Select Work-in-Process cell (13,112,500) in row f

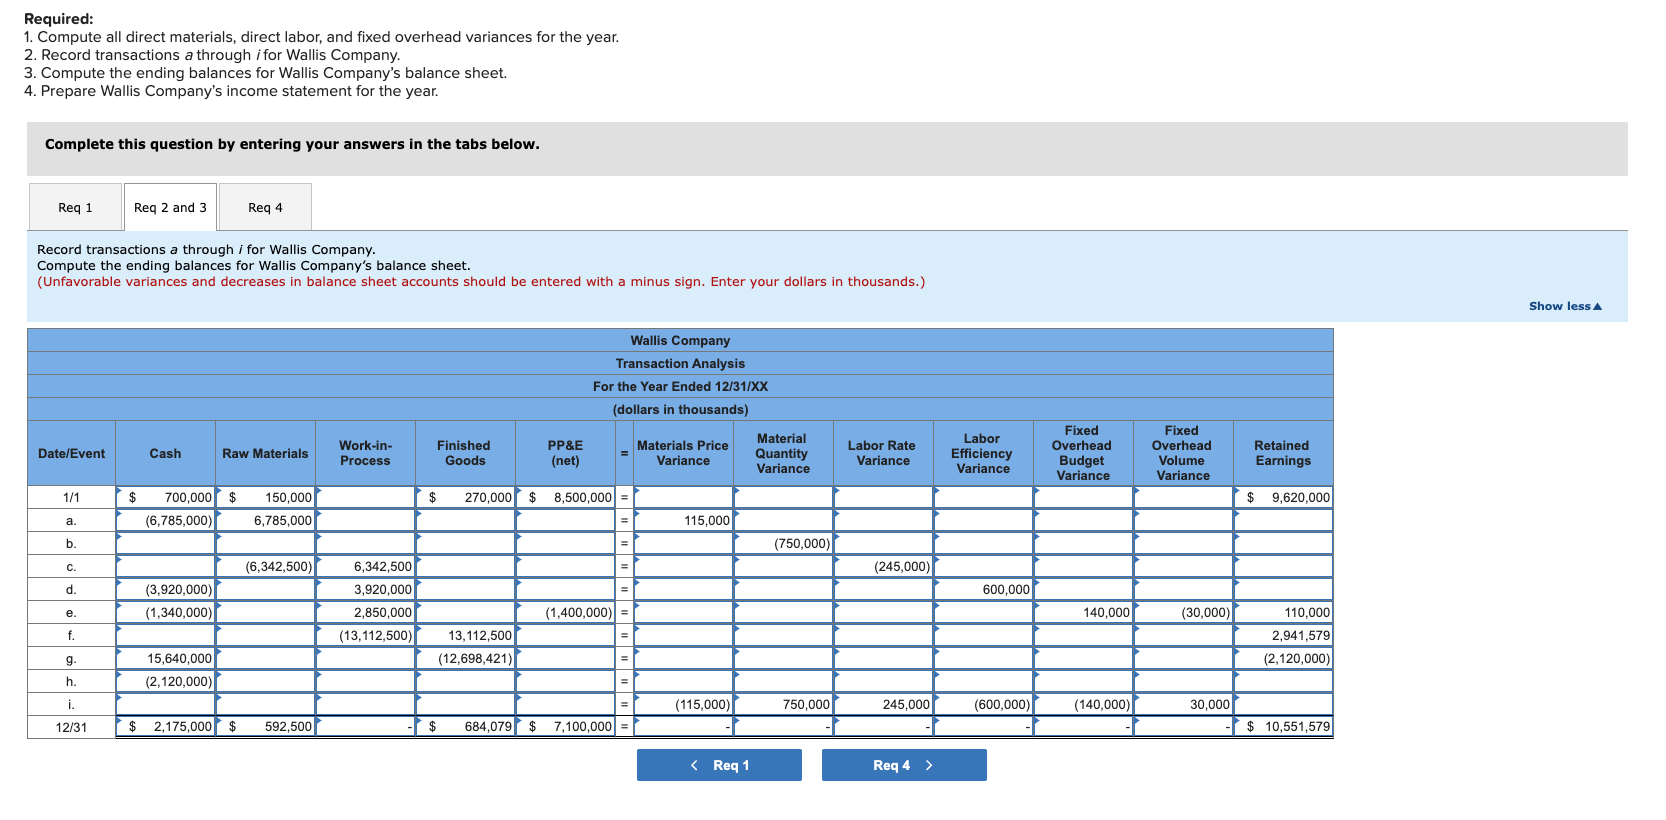pos(366,635)
